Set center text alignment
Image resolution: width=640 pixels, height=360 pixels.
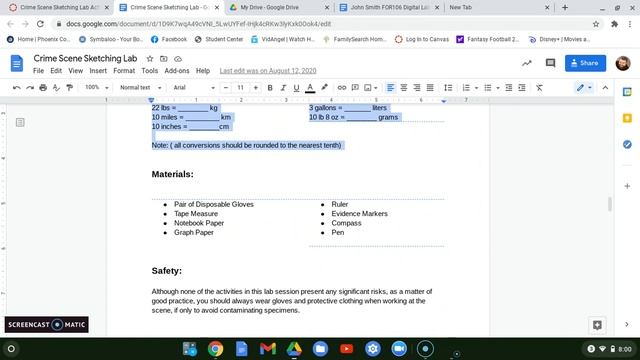404,88
